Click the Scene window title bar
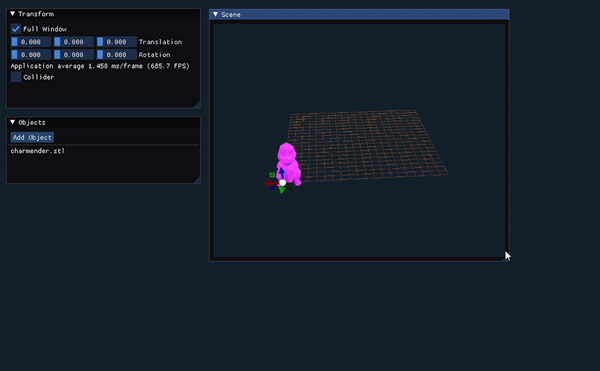Image resolution: width=600 pixels, height=371 pixels. [359, 15]
